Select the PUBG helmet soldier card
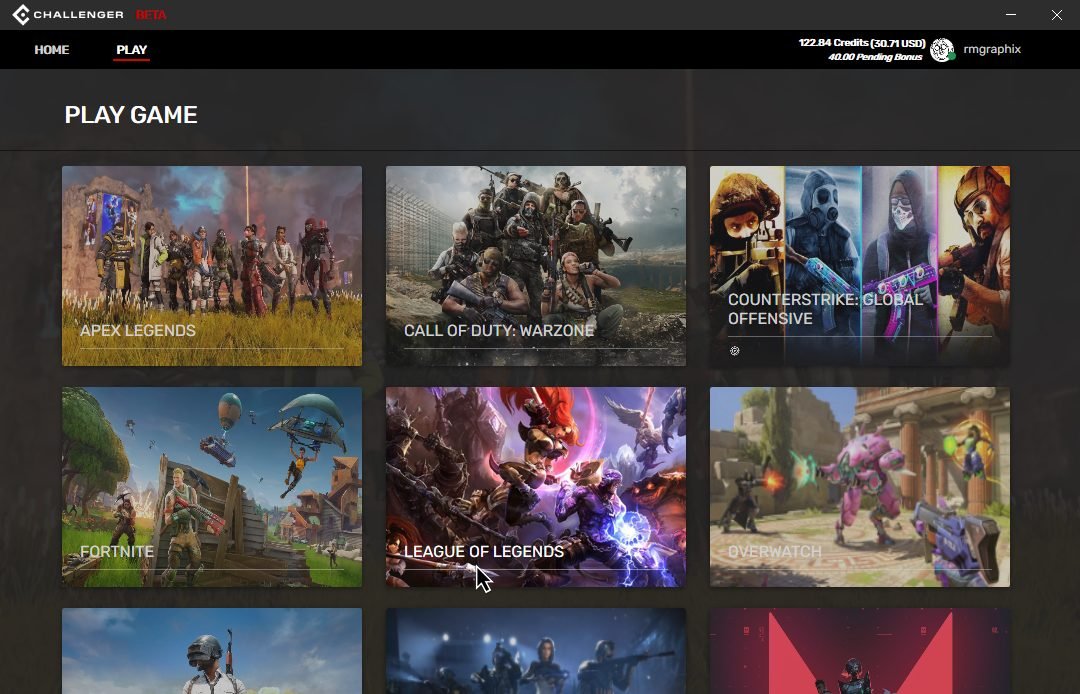The image size is (1080, 694). click(x=212, y=651)
